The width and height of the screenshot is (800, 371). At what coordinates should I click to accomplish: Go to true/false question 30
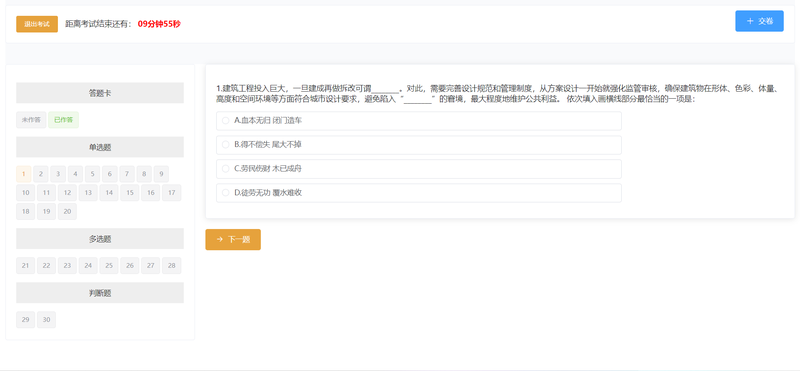tap(46, 320)
